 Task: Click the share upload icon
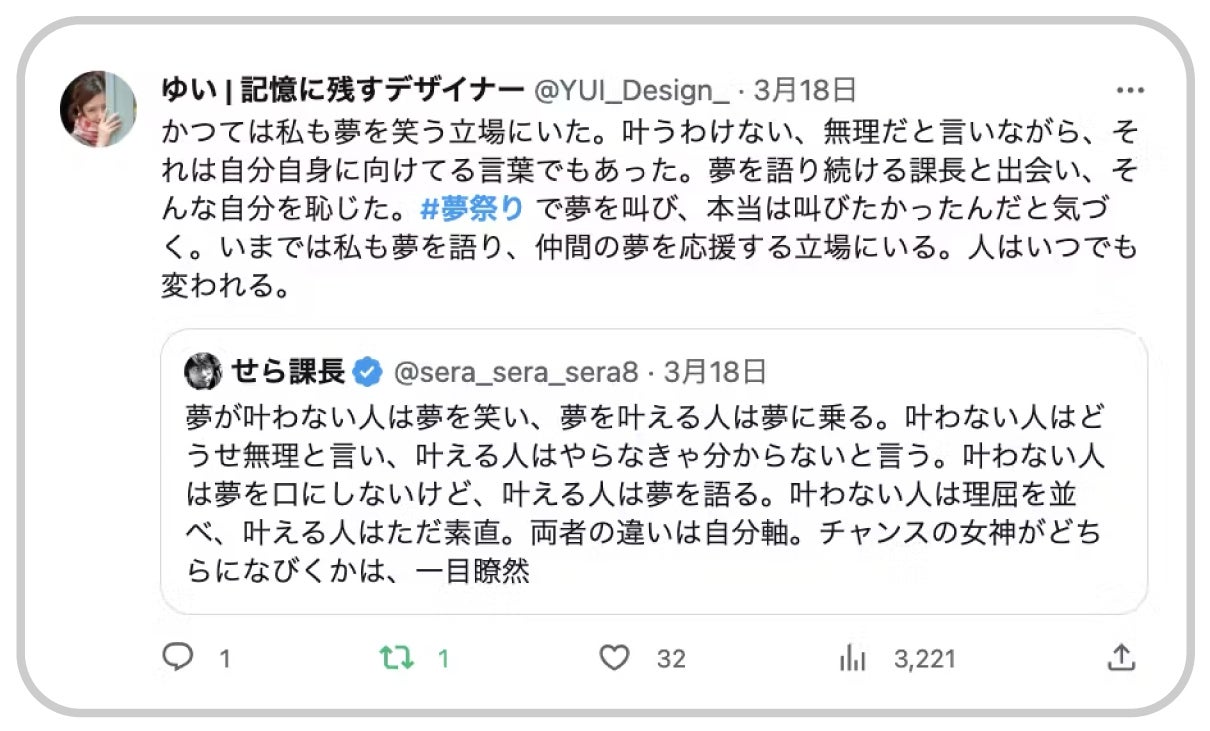1122,657
